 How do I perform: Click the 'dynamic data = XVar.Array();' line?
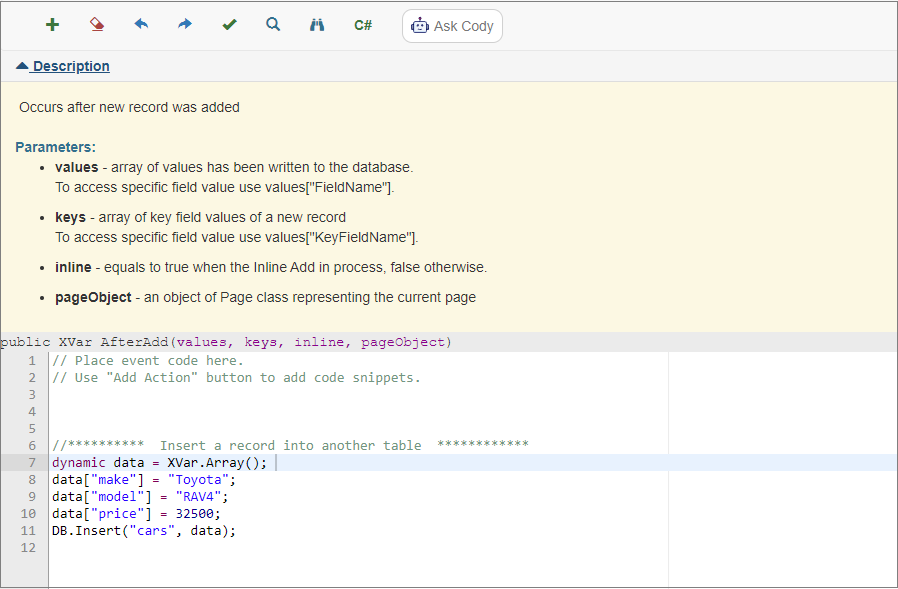pos(159,462)
